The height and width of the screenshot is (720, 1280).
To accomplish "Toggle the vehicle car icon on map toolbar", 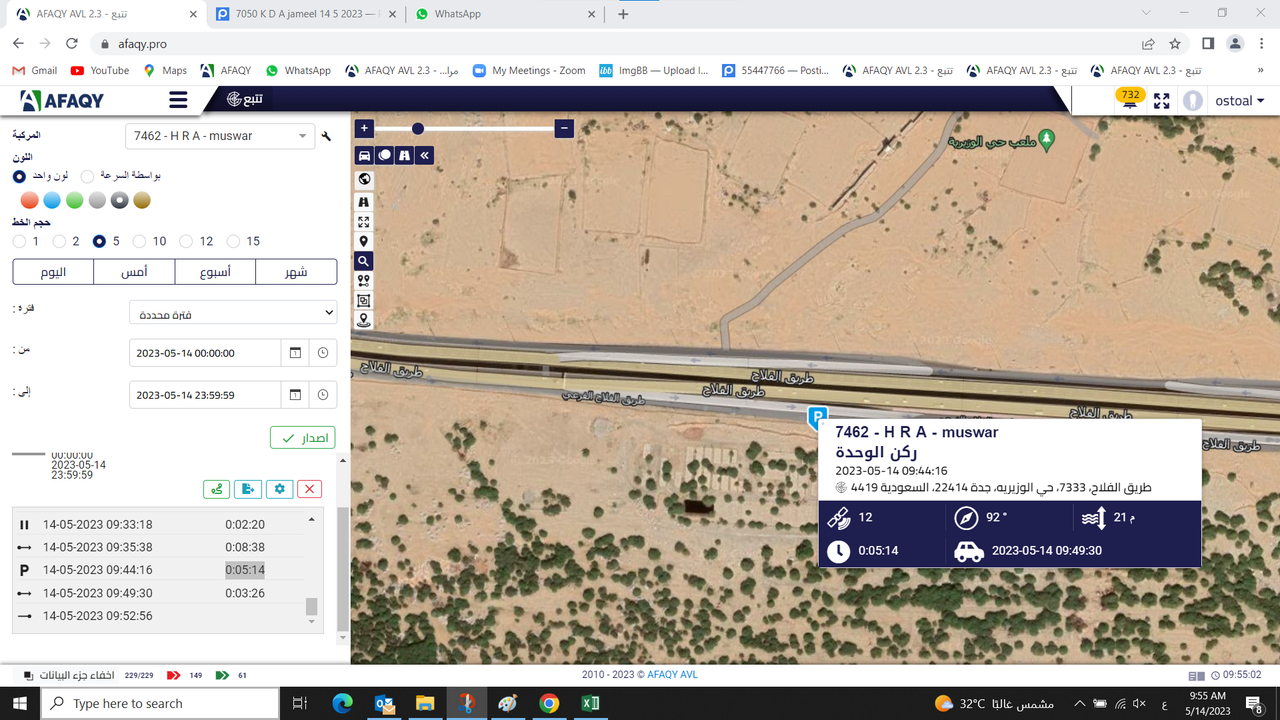I will pyautogui.click(x=365, y=155).
